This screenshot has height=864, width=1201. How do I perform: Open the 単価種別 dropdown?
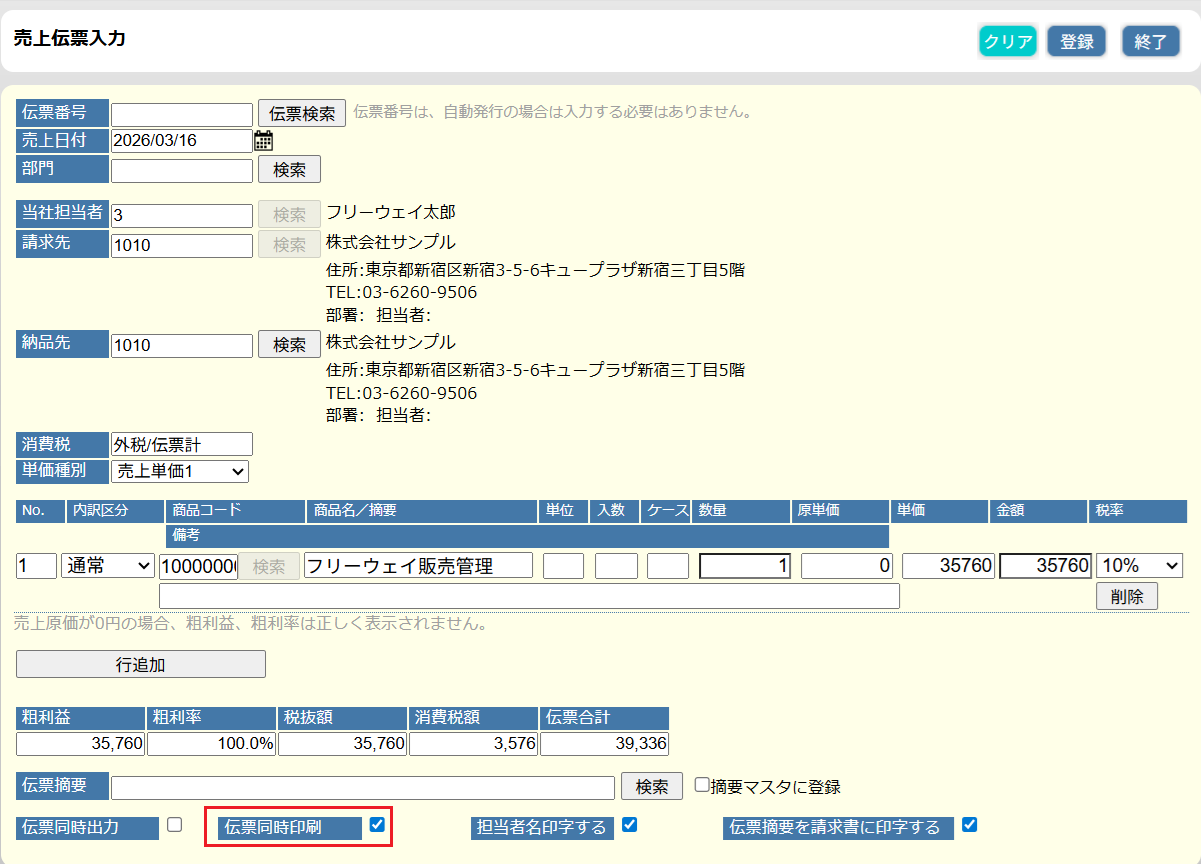pos(180,471)
